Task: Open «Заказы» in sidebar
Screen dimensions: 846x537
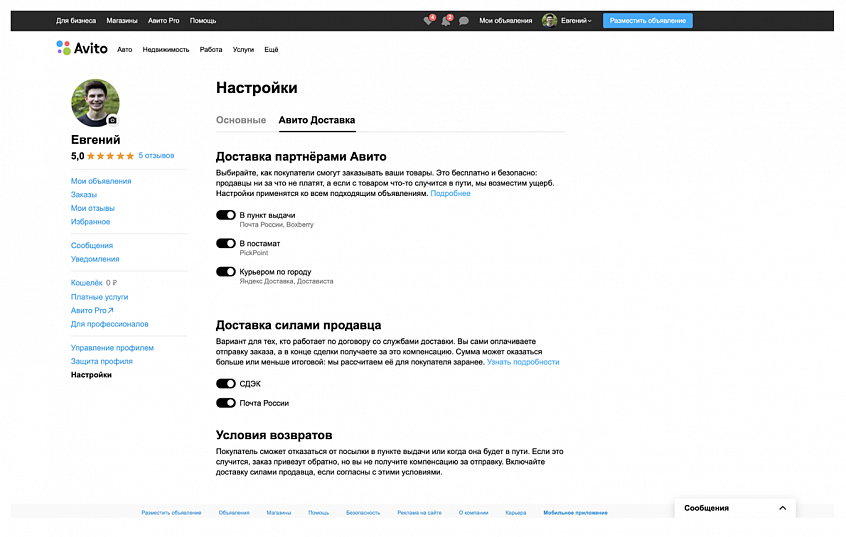Action: pos(84,195)
